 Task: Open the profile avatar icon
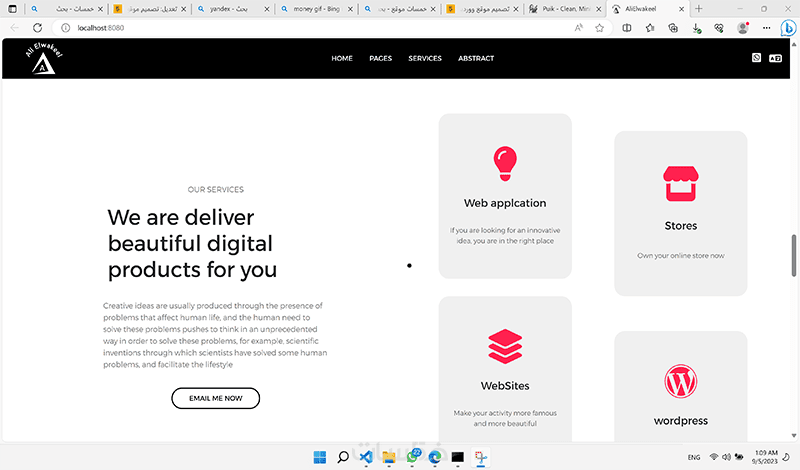(743, 28)
